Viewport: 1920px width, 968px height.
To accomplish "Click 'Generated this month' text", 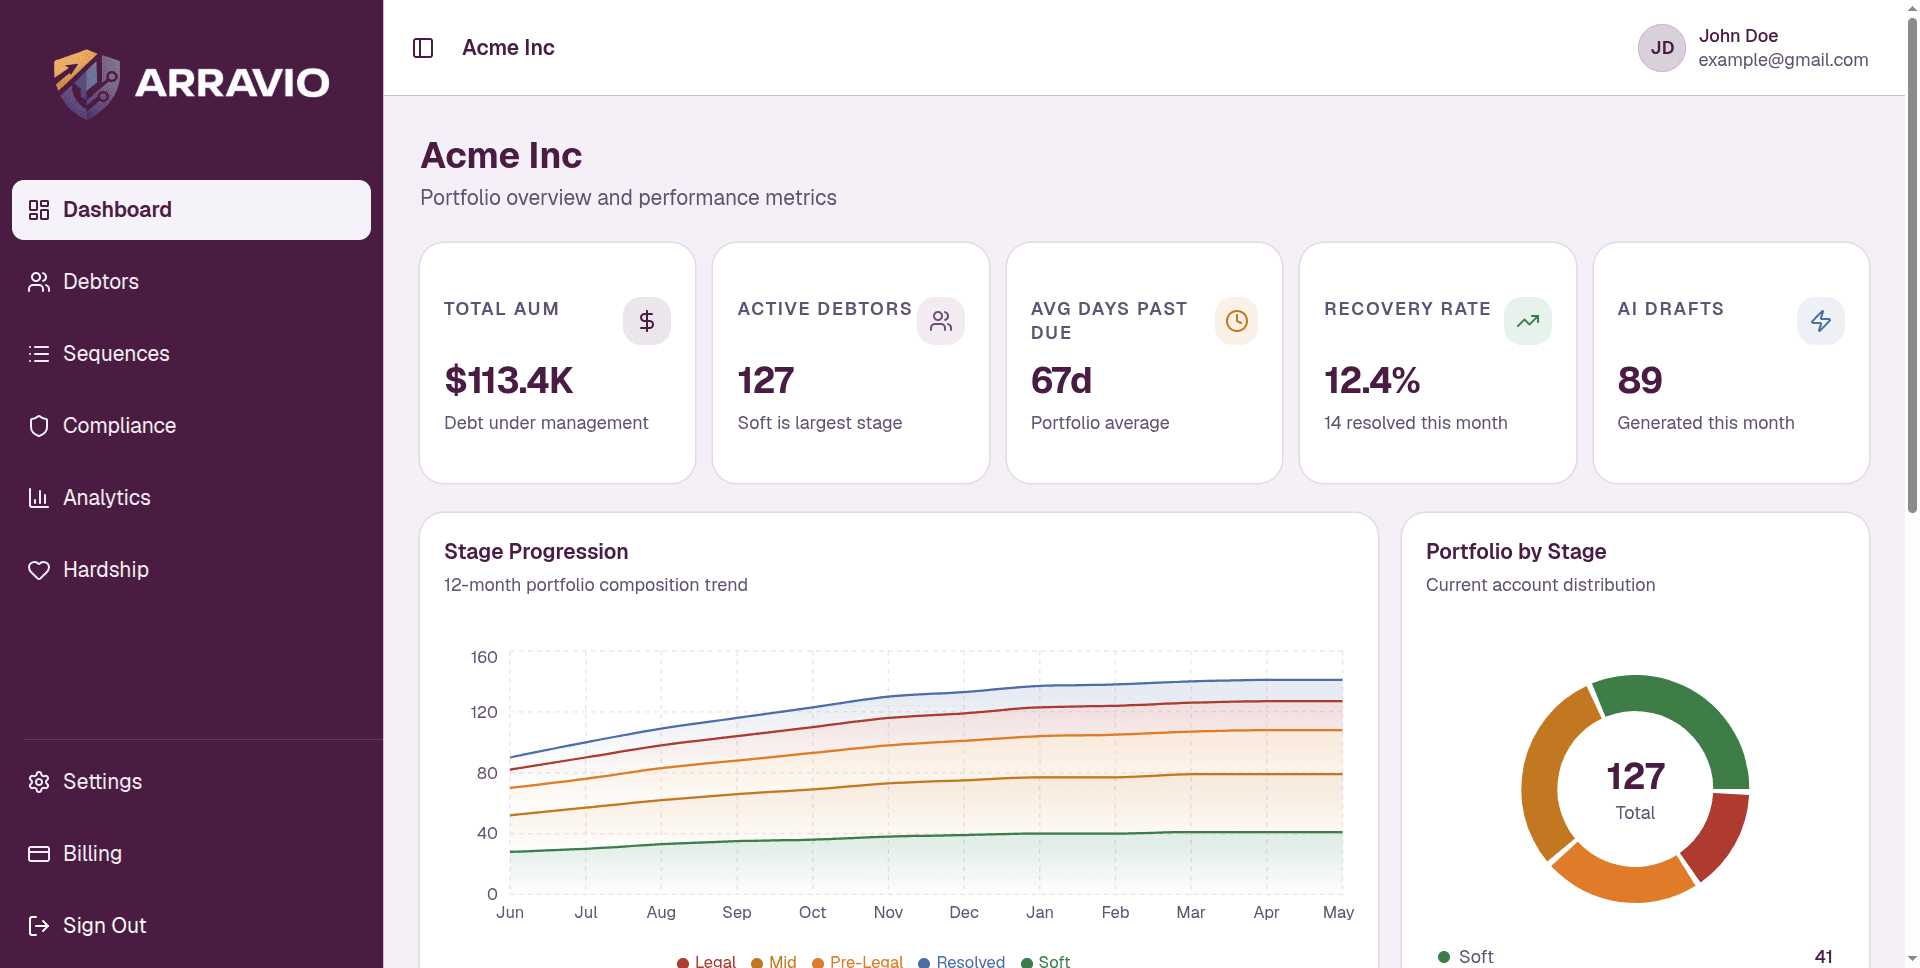I will coord(1706,423).
